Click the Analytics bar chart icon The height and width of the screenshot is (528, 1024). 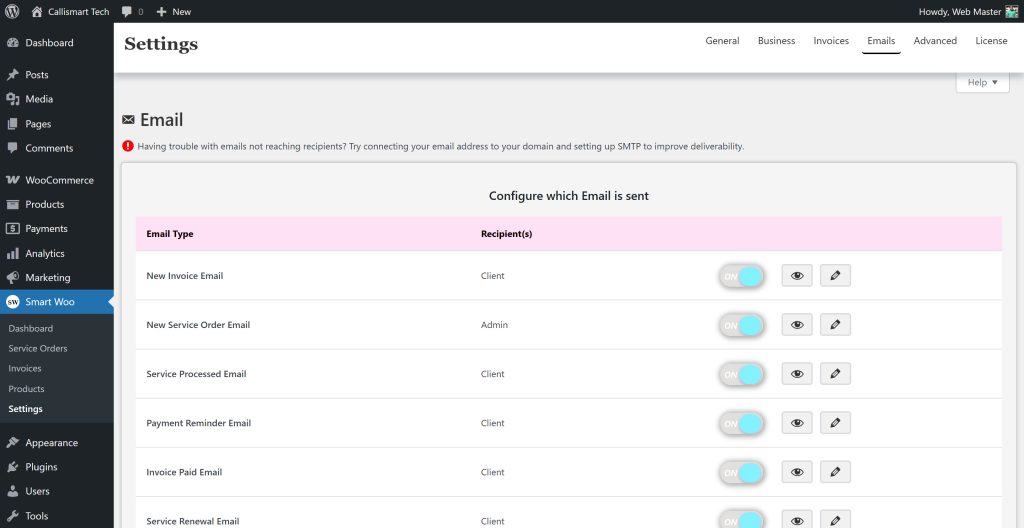coord(12,253)
